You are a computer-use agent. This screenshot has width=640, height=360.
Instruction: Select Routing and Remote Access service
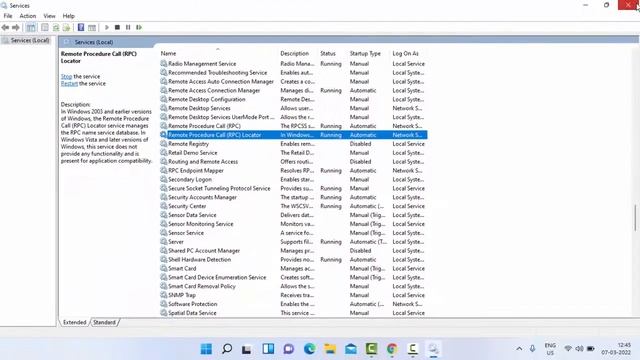pyautogui.click(x=293, y=162)
